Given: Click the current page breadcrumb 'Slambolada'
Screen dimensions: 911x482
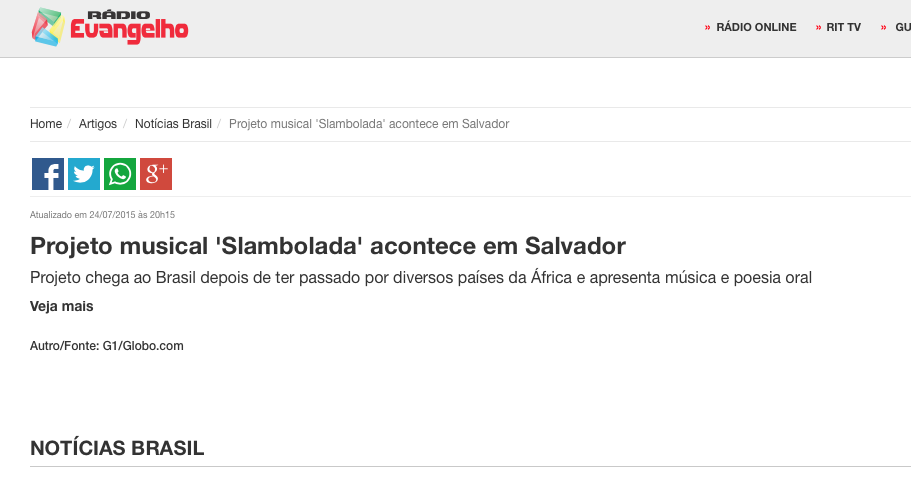Looking at the screenshot, I should pos(369,124).
